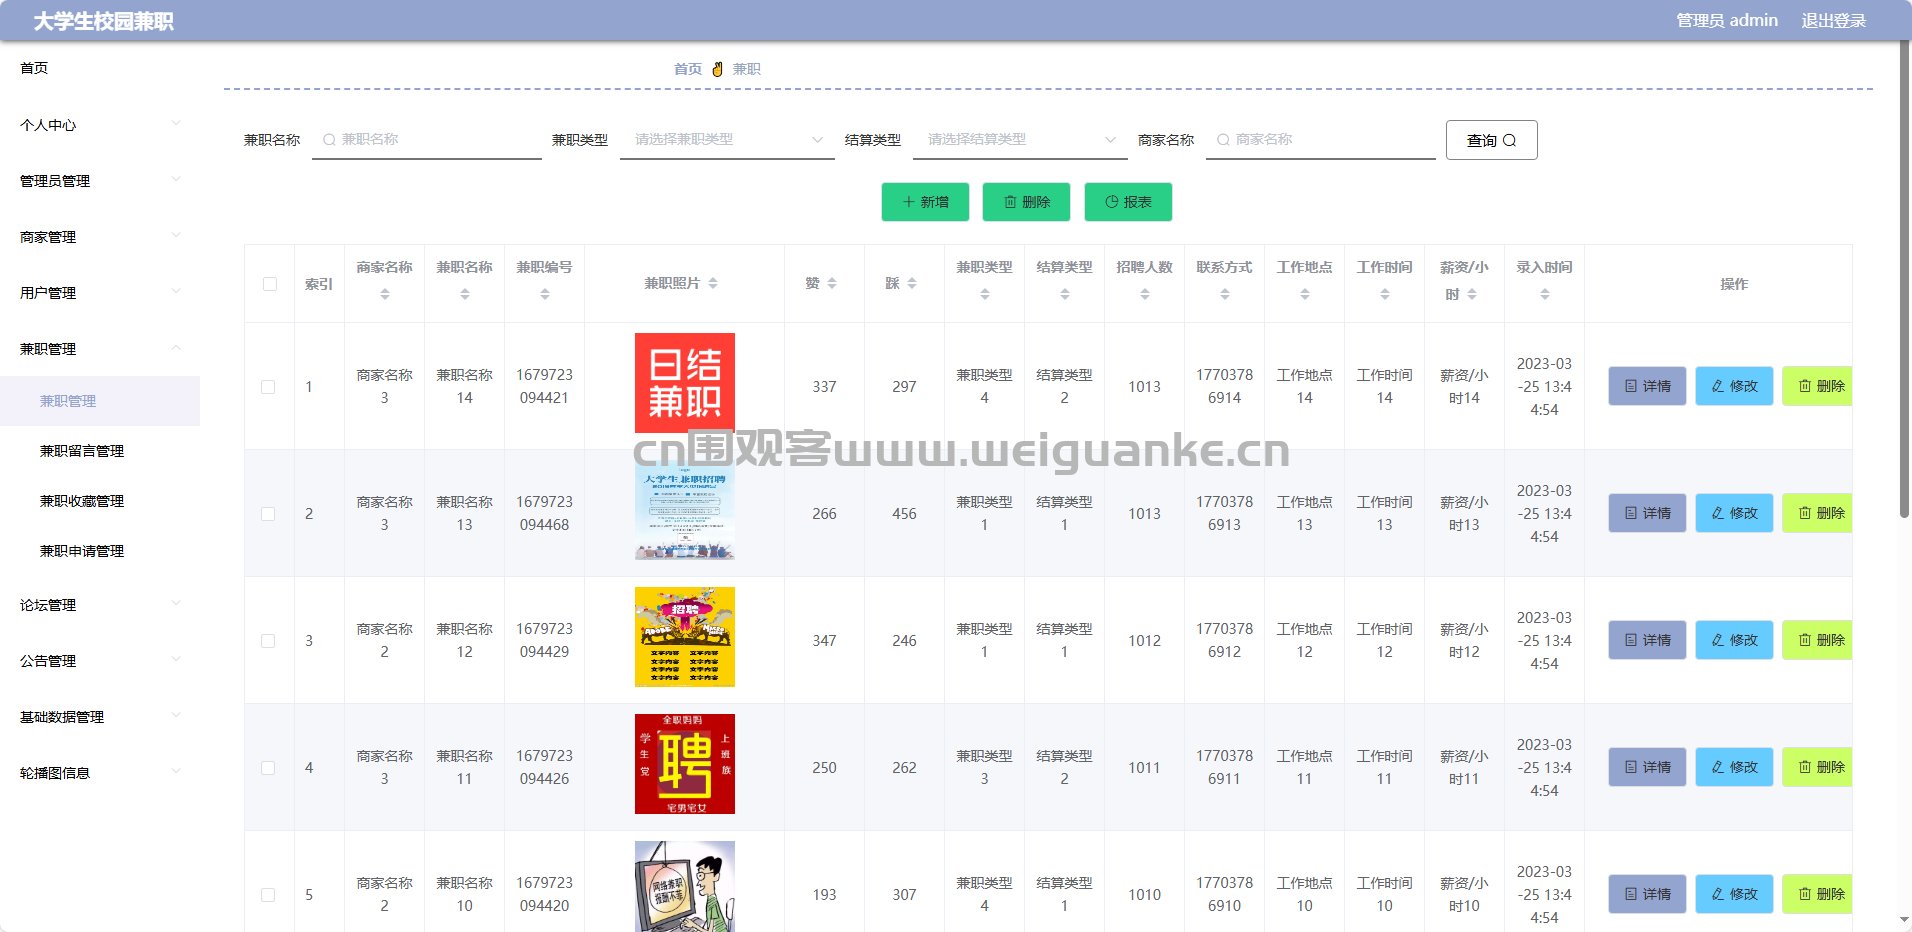Click 修改 for row 5

point(1734,894)
